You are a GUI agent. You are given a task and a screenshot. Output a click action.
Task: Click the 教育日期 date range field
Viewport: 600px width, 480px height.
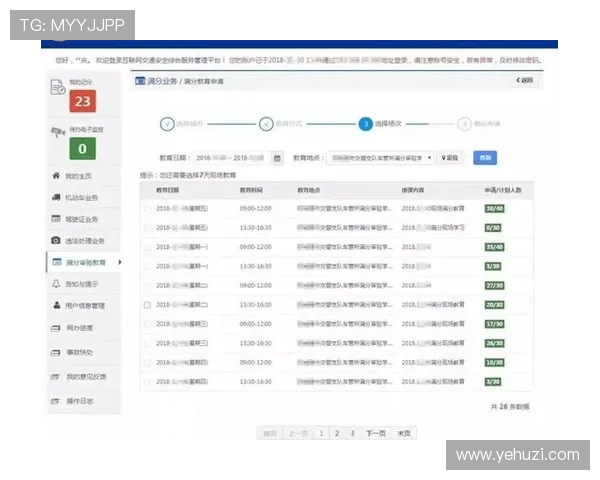232,158
